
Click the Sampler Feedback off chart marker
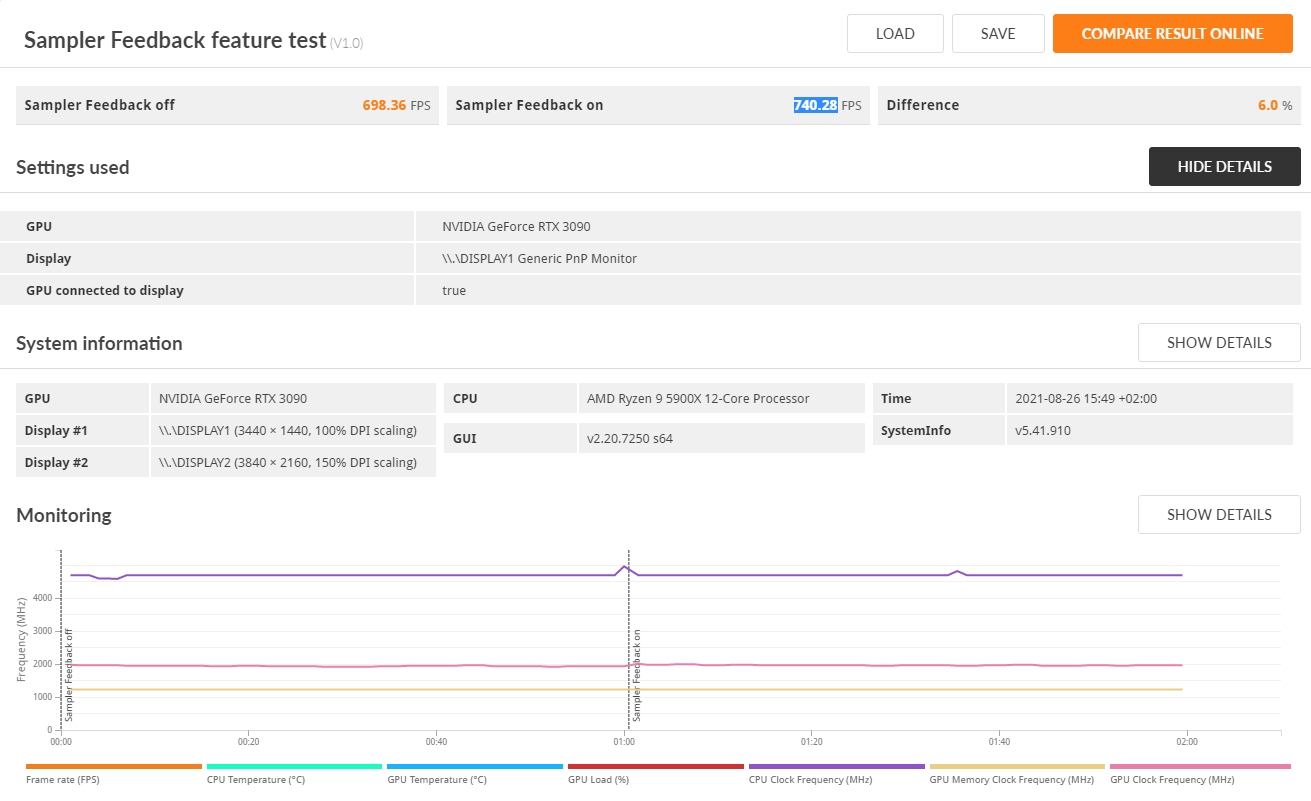pos(69,675)
